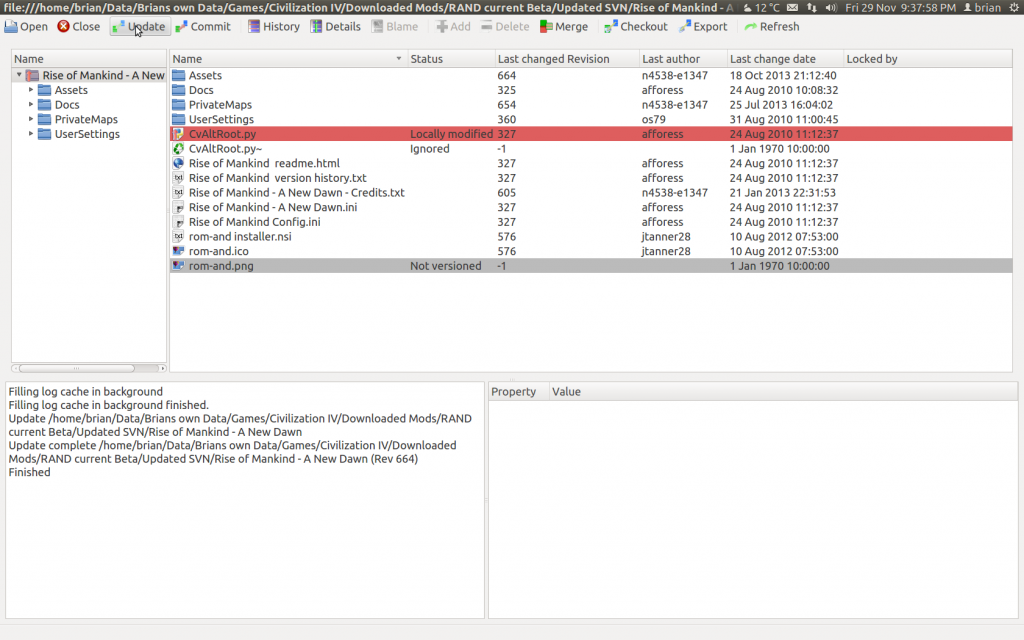Select Assets in the folder tree
Screen dimensions: 1024x640
(71, 90)
